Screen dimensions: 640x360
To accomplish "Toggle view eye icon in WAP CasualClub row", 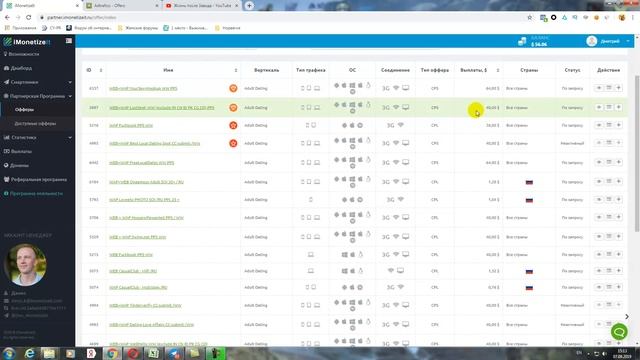I will click(x=599, y=287).
